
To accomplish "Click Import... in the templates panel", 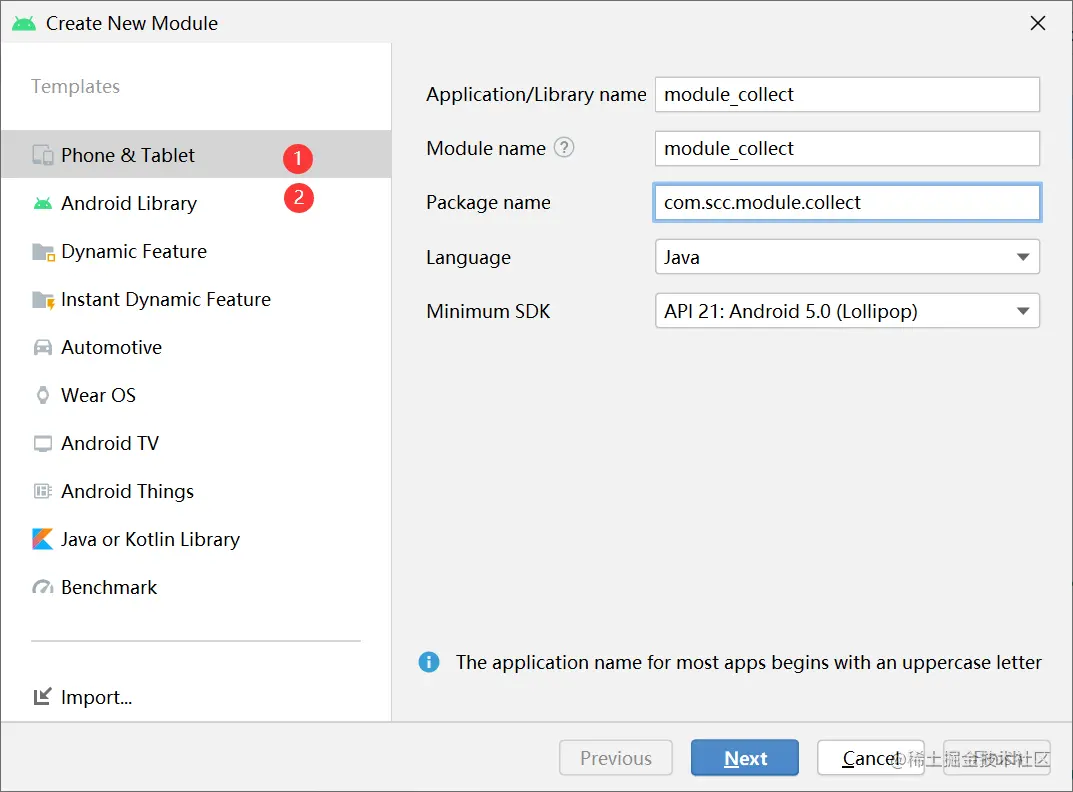I will (96, 697).
